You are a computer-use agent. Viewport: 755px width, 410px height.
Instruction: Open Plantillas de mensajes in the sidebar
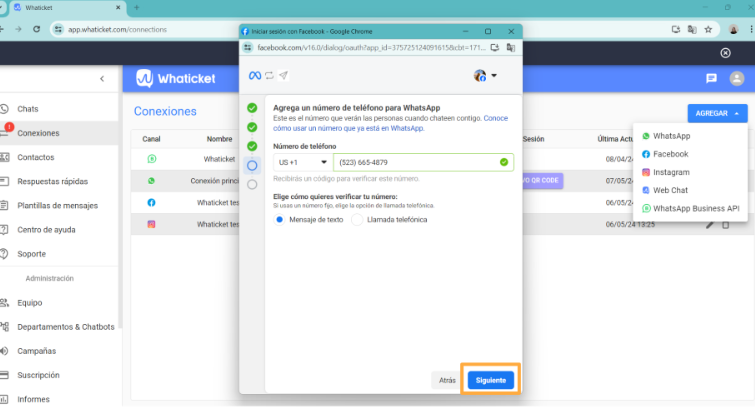click(x=57, y=205)
